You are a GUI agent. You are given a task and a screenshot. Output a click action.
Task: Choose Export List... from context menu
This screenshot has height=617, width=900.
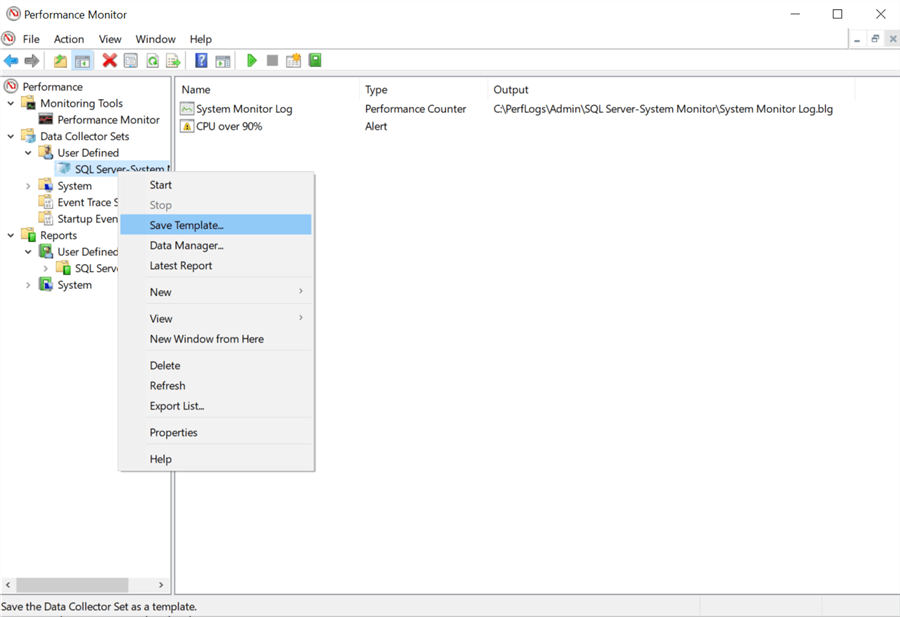point(216,406)
